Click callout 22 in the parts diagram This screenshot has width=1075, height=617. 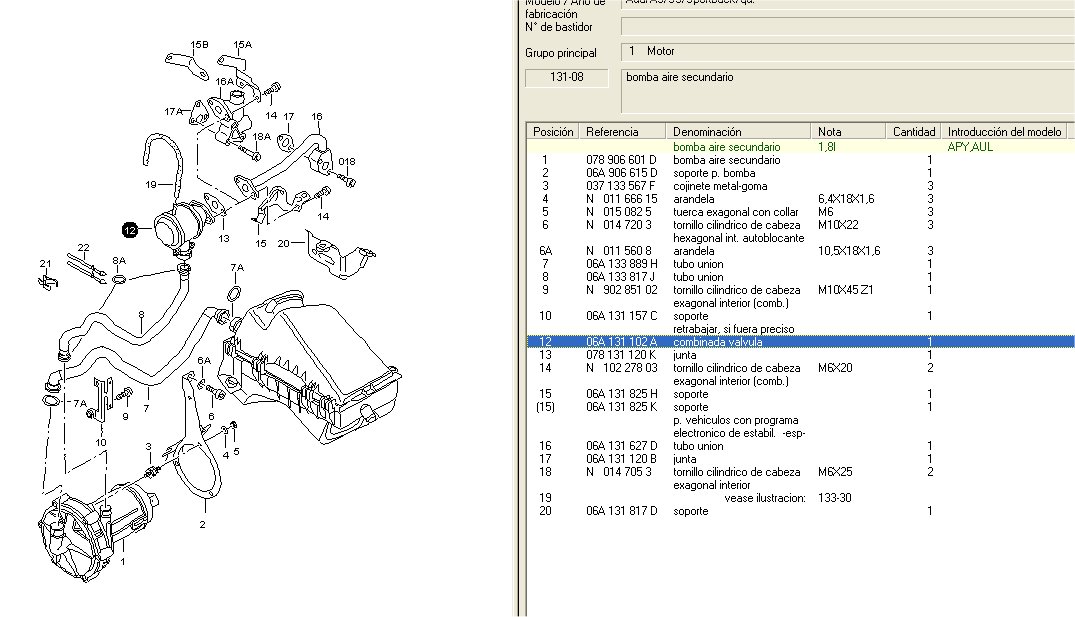pyautogui.click(x=84, y=247)
